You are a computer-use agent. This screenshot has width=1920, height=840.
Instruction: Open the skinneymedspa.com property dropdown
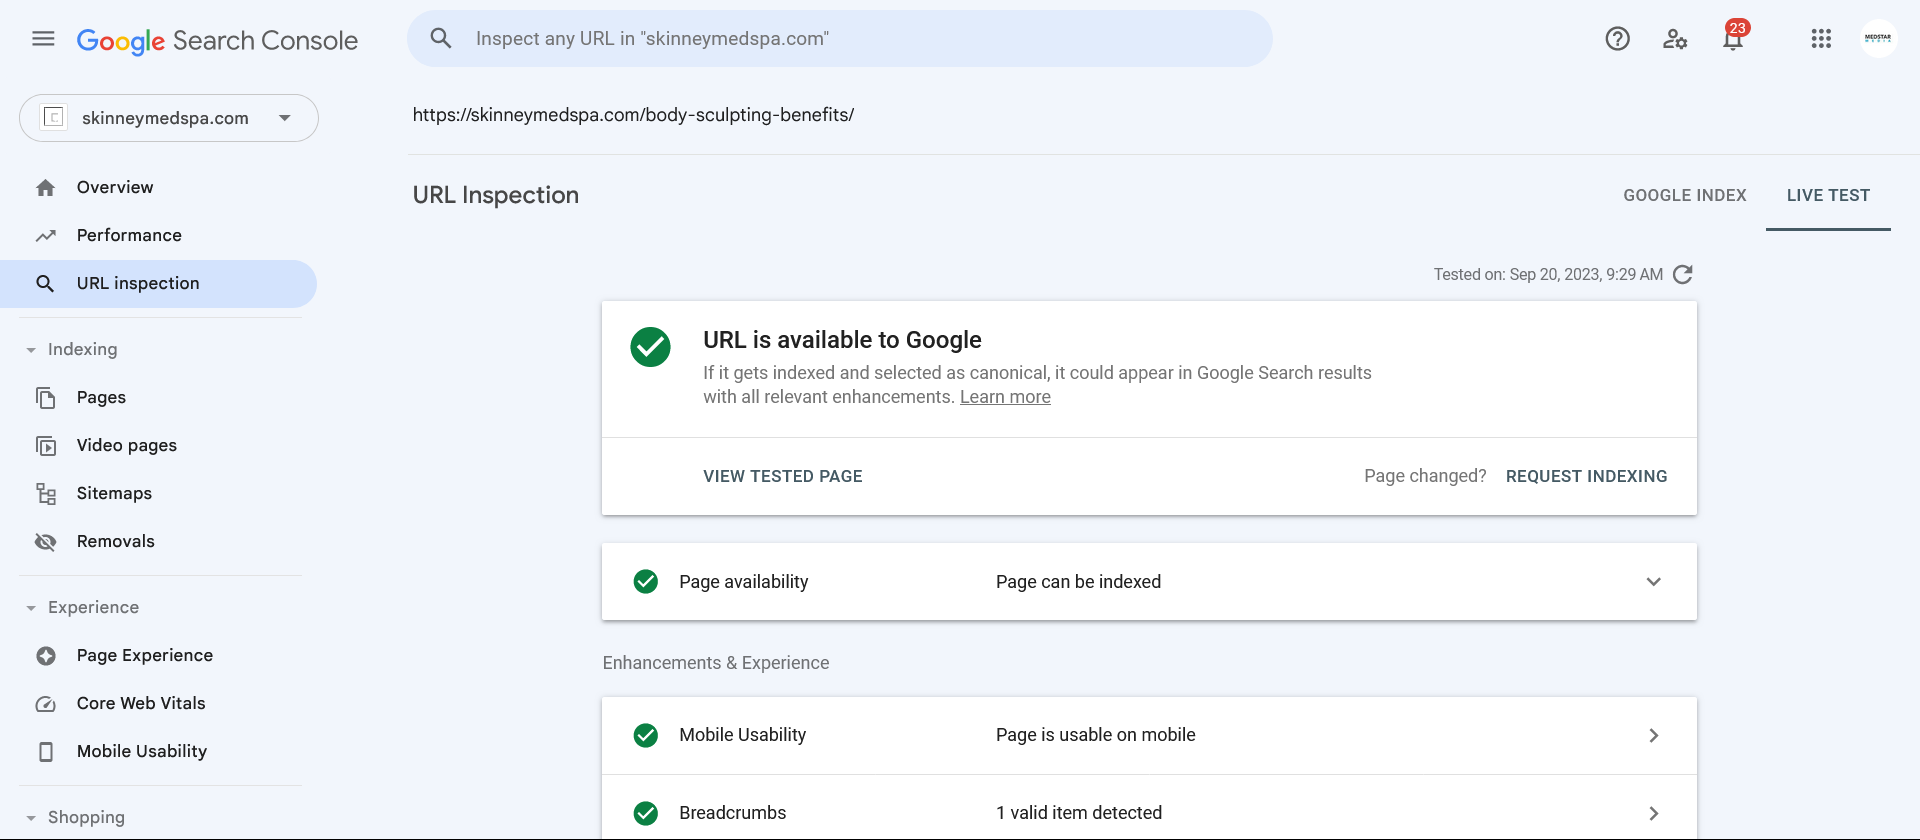pos(169,118)
